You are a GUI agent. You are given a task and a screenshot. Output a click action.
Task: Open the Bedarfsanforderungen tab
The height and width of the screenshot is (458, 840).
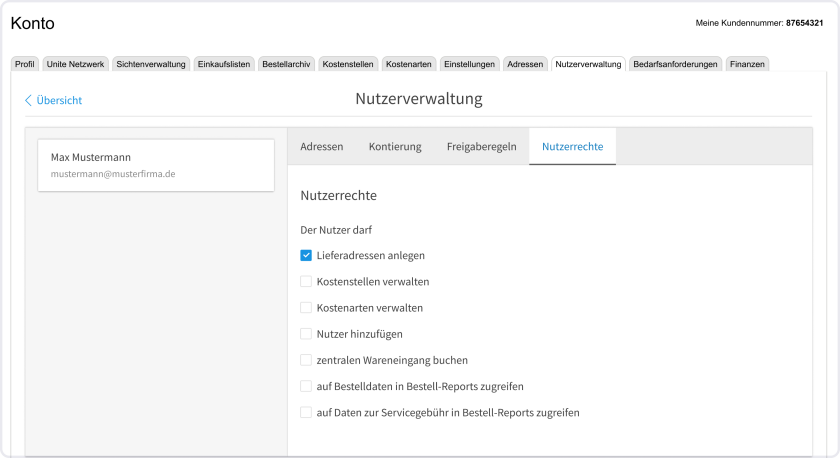[x=675, y=64]
